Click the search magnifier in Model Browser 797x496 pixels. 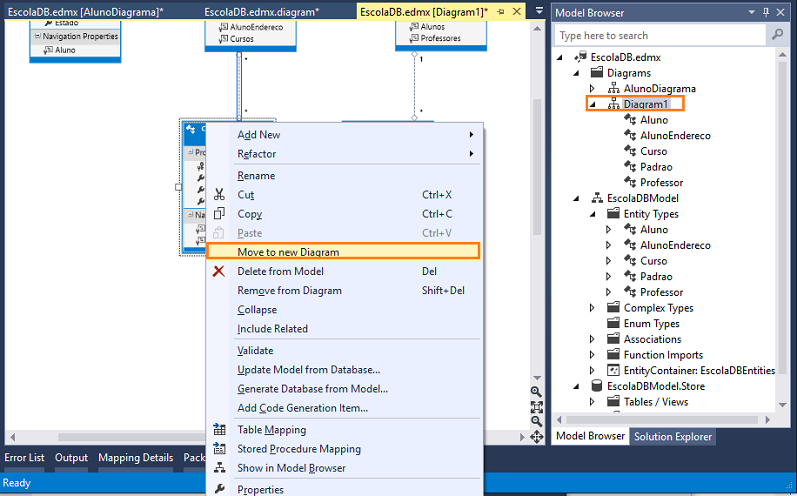[x=777, y=35]
